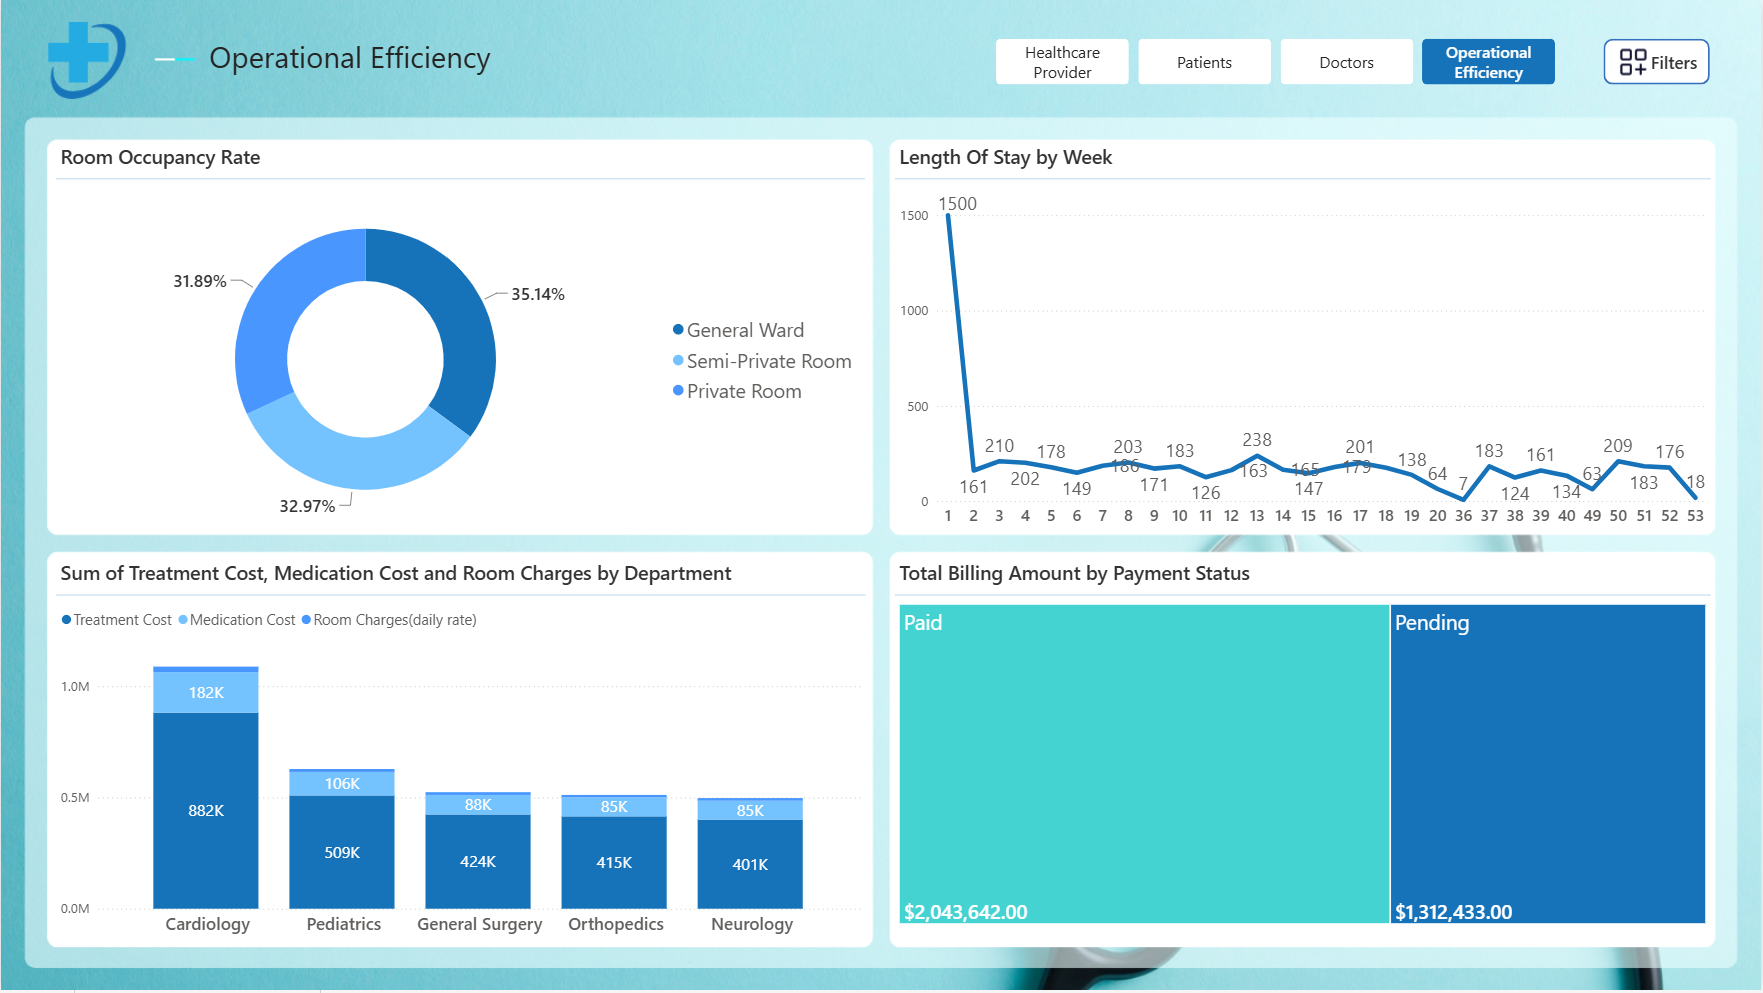
Task: Click the Filters grid icon
Action: click(1632, 62)
